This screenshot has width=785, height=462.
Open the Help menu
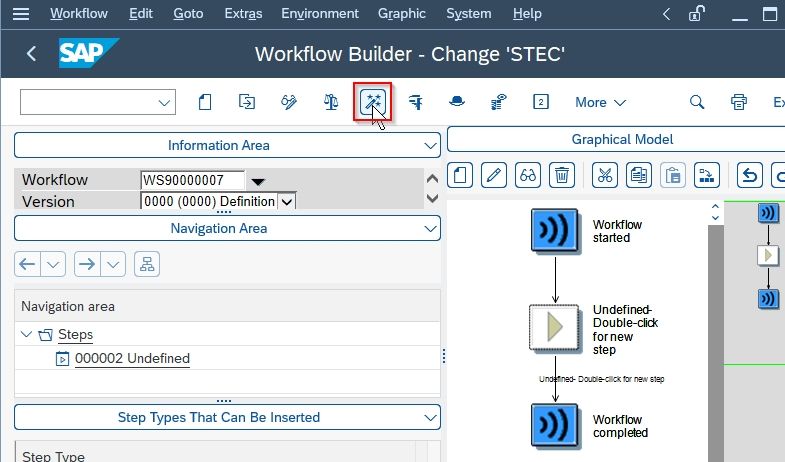point(527,14)
